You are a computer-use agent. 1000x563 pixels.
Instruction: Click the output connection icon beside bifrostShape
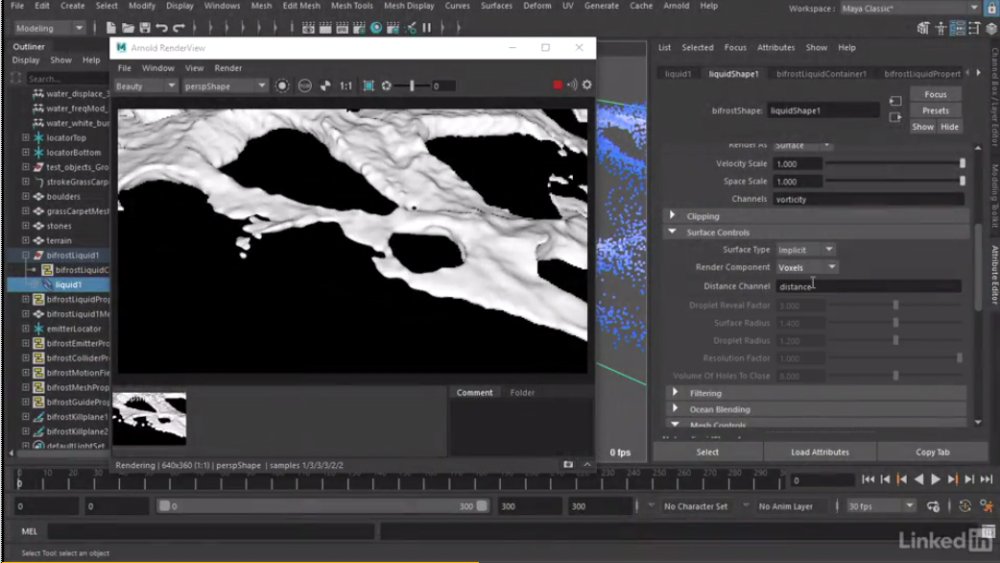coord(895,117)
